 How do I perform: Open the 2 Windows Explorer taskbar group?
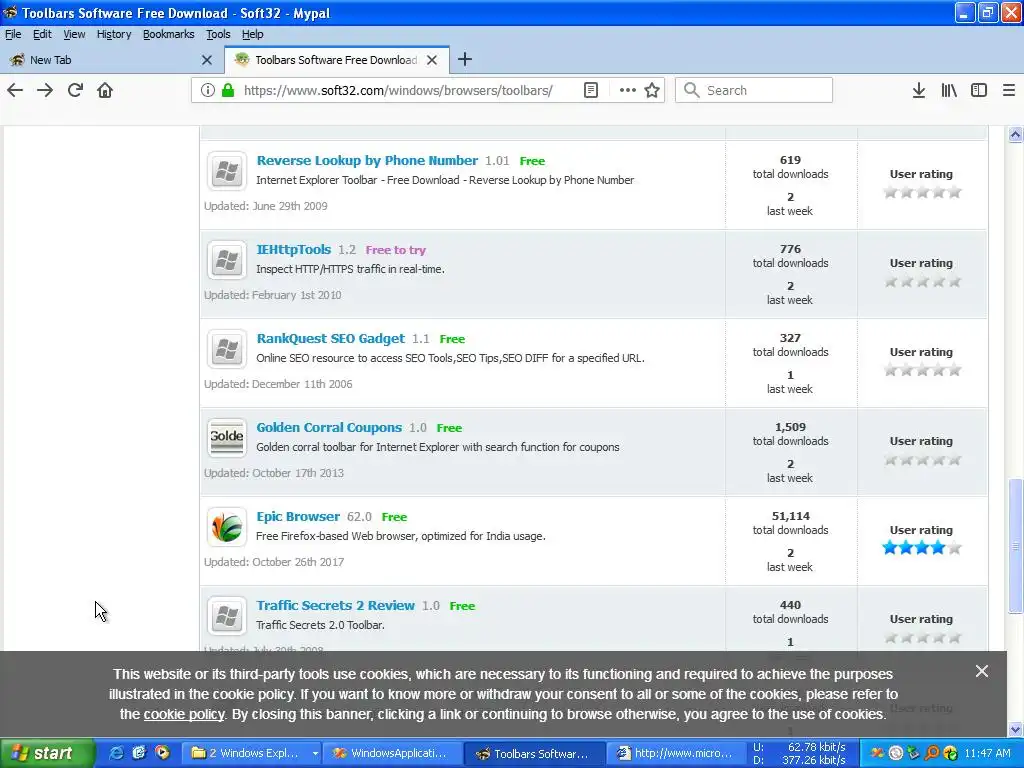click(x=250, y=753)
